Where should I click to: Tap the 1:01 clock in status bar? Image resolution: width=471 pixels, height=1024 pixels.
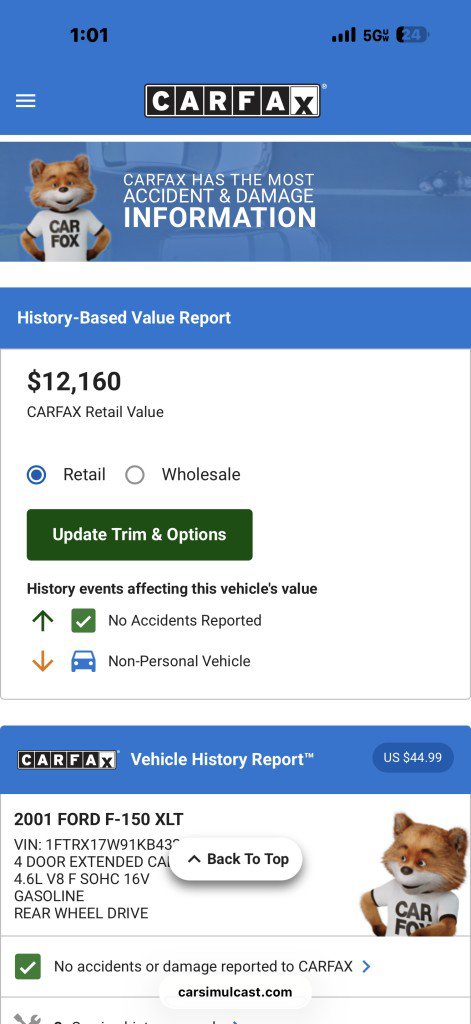[x=89, y=35]
